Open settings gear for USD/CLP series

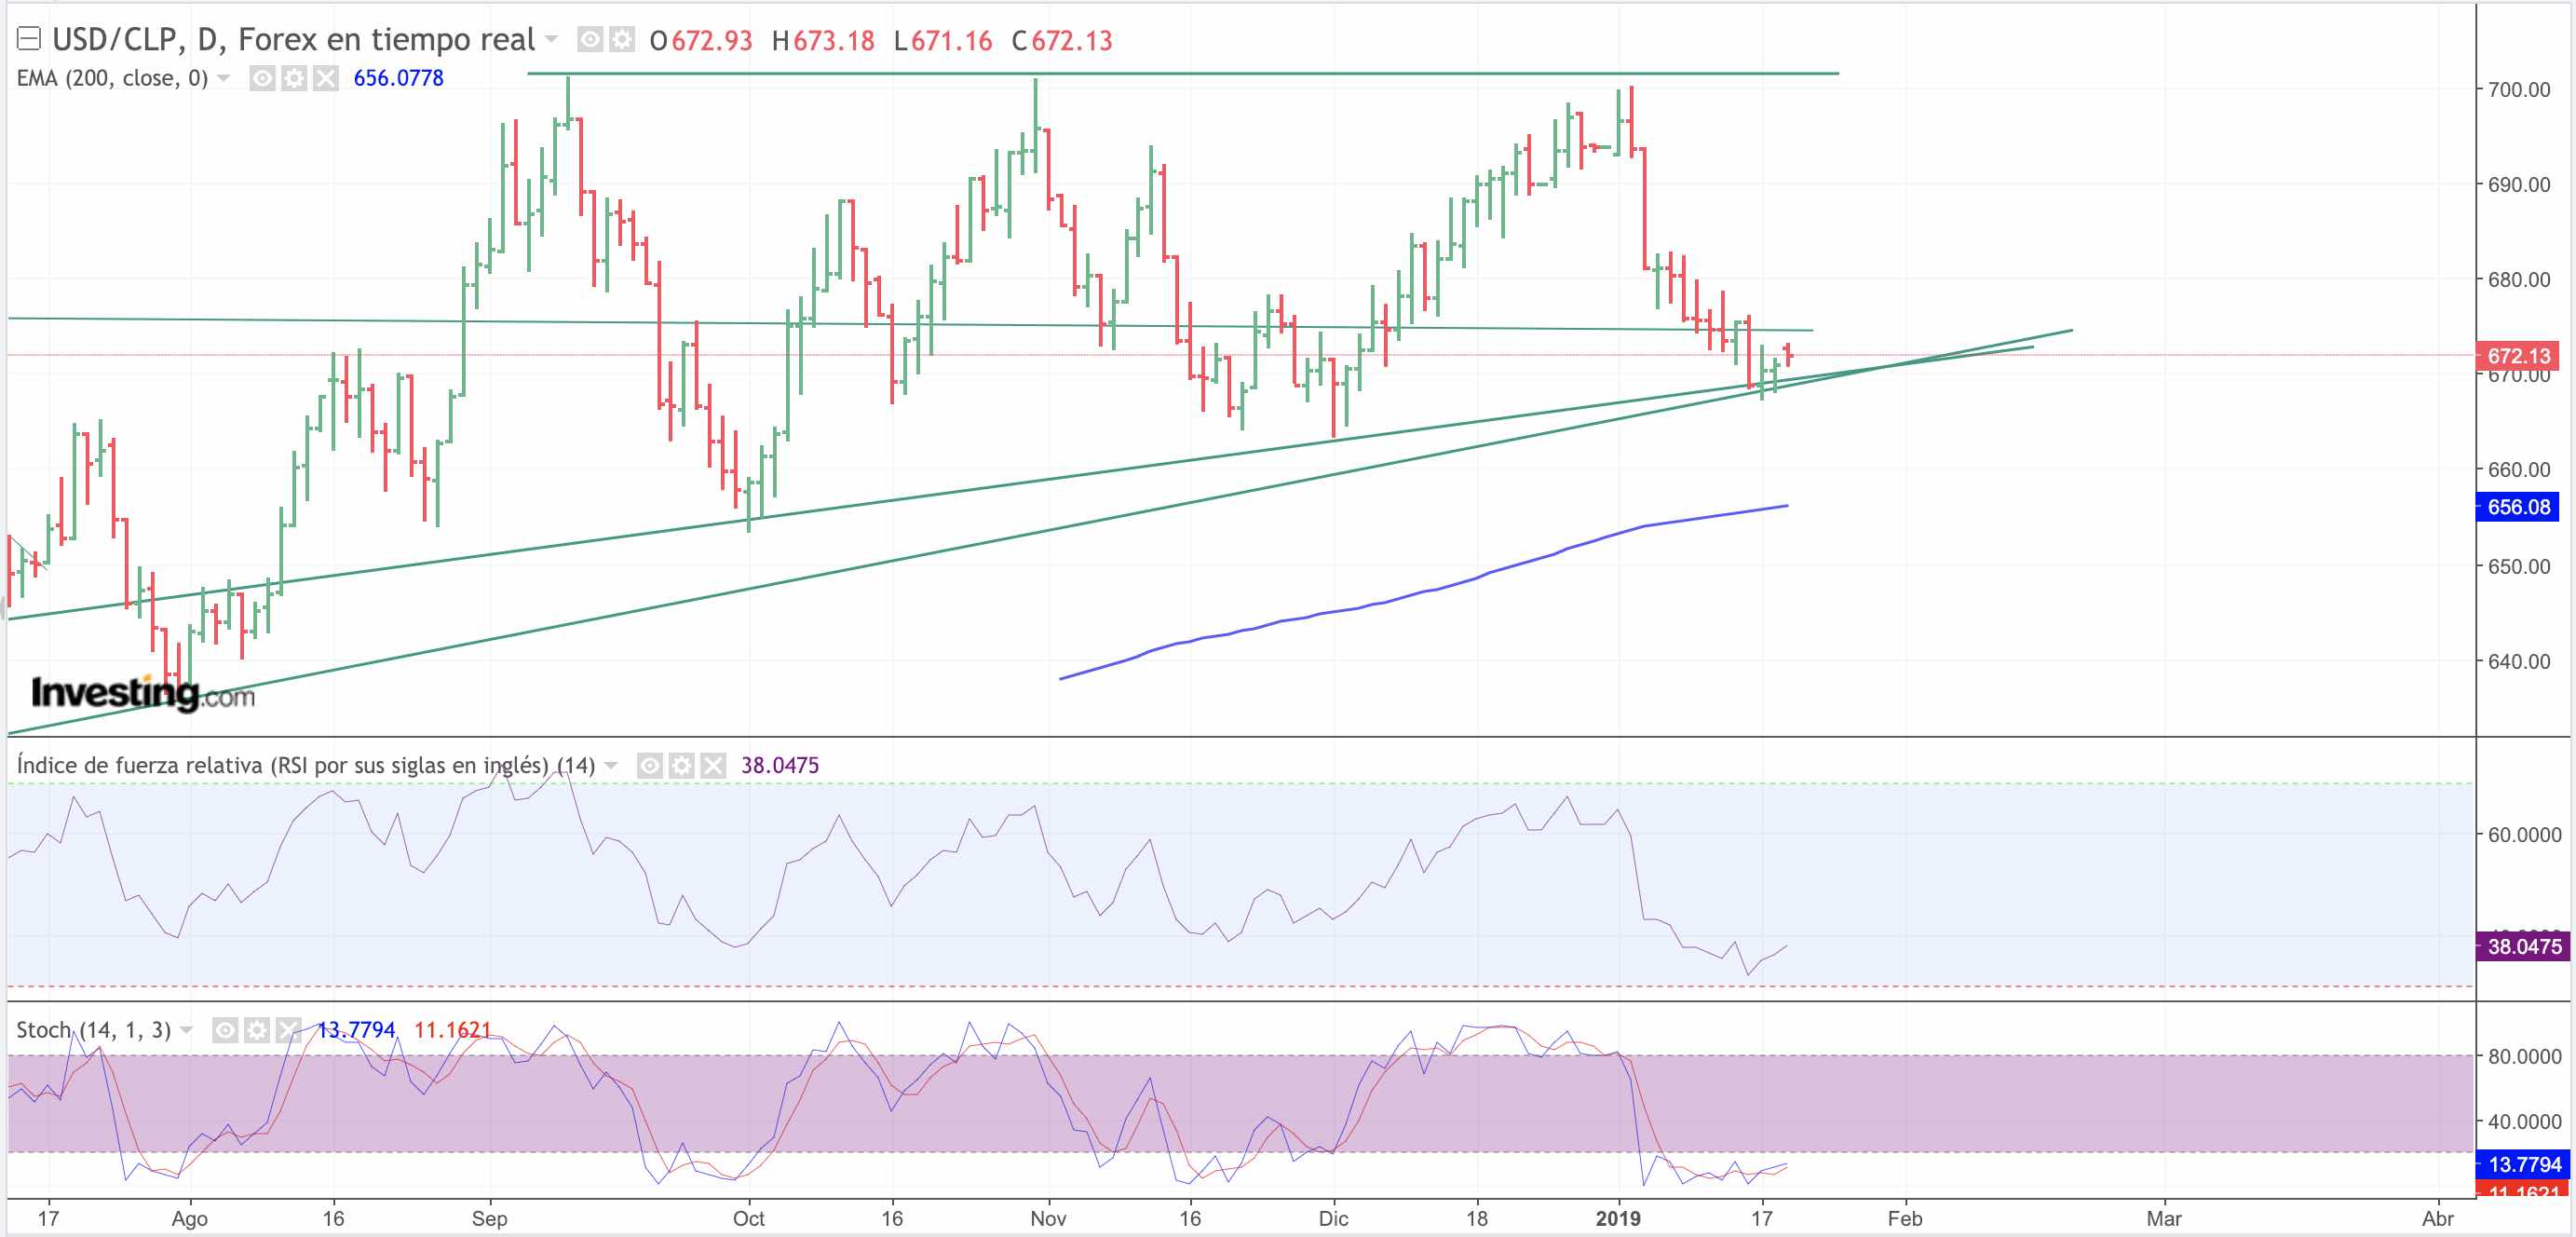click(622, 40)
